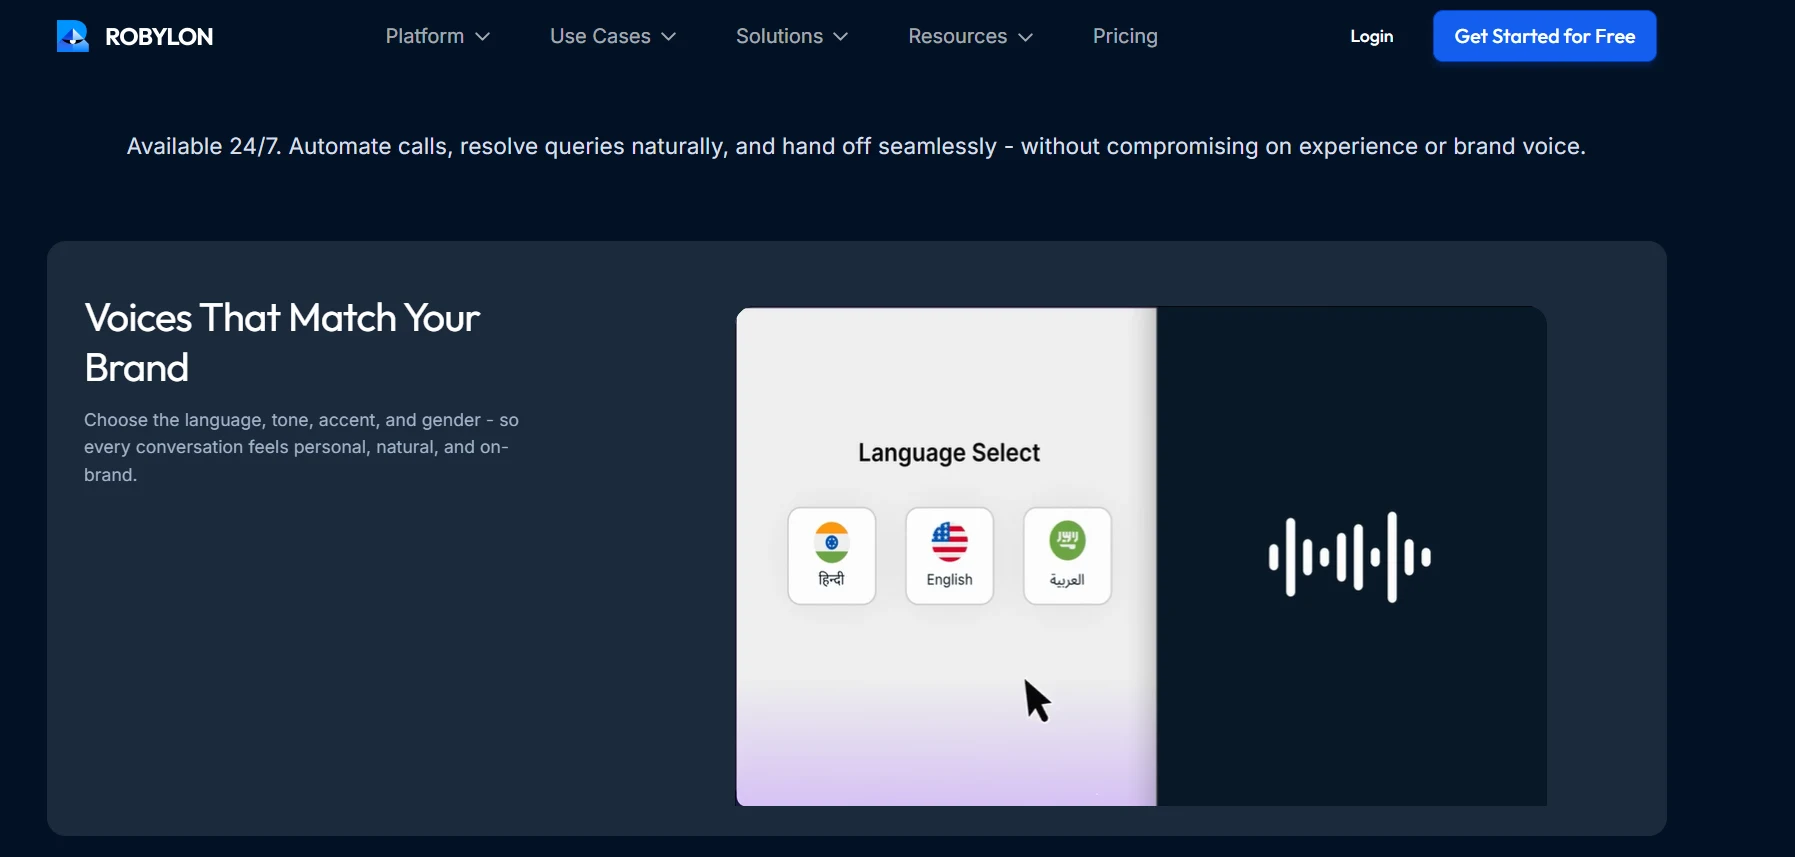Expand the Resources dropdown chevron
Image resolution: width=1795 pixels, height=857 pixels.
pyautogui.click(x=1025, y=37)
